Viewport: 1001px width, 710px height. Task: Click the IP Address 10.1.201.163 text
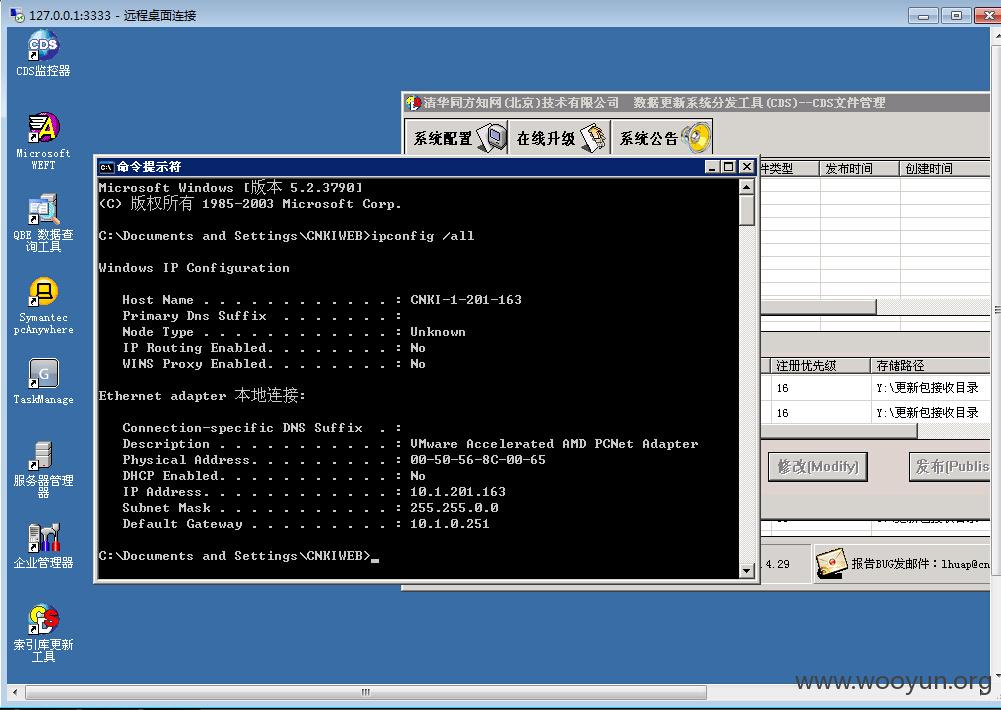click(x=458, y=492)
